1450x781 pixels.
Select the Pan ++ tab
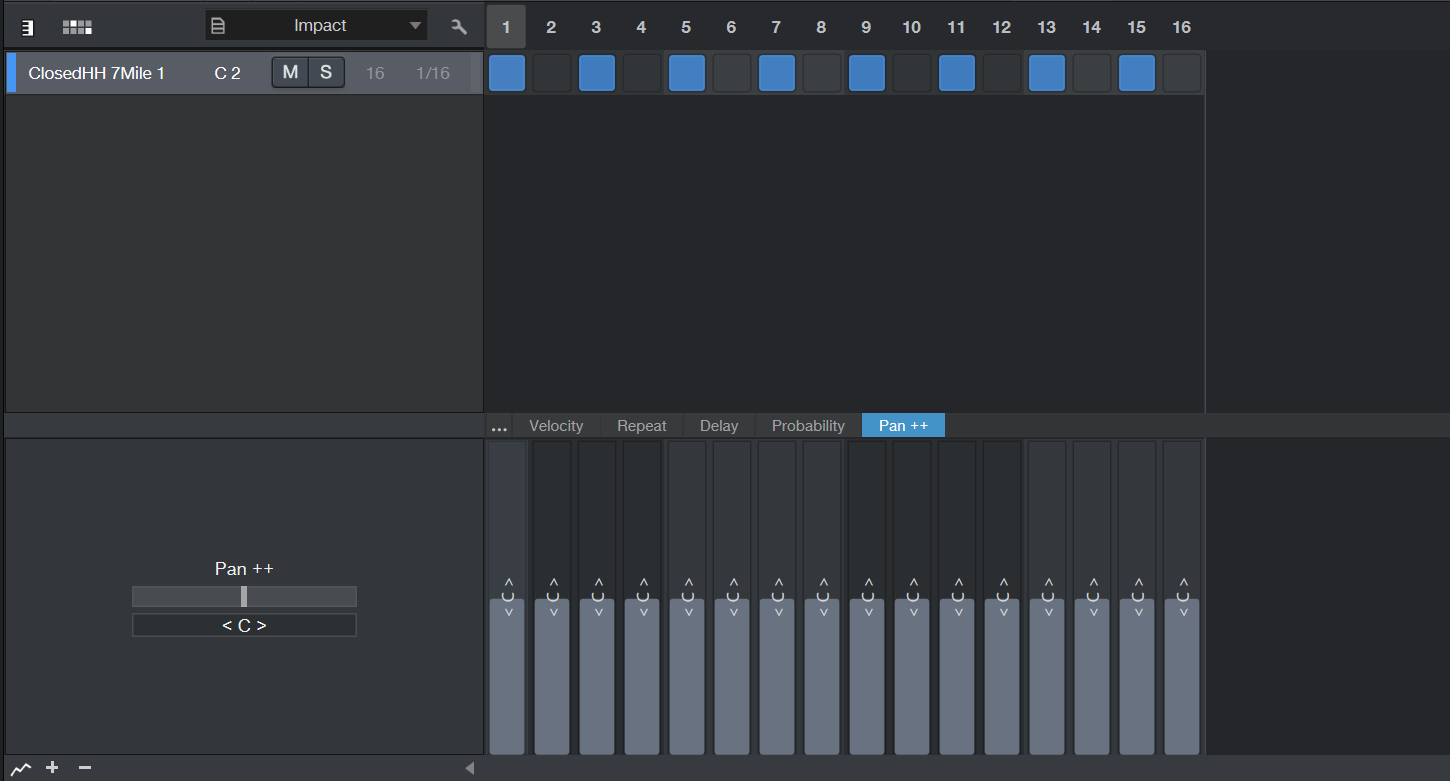pos(903,426)
